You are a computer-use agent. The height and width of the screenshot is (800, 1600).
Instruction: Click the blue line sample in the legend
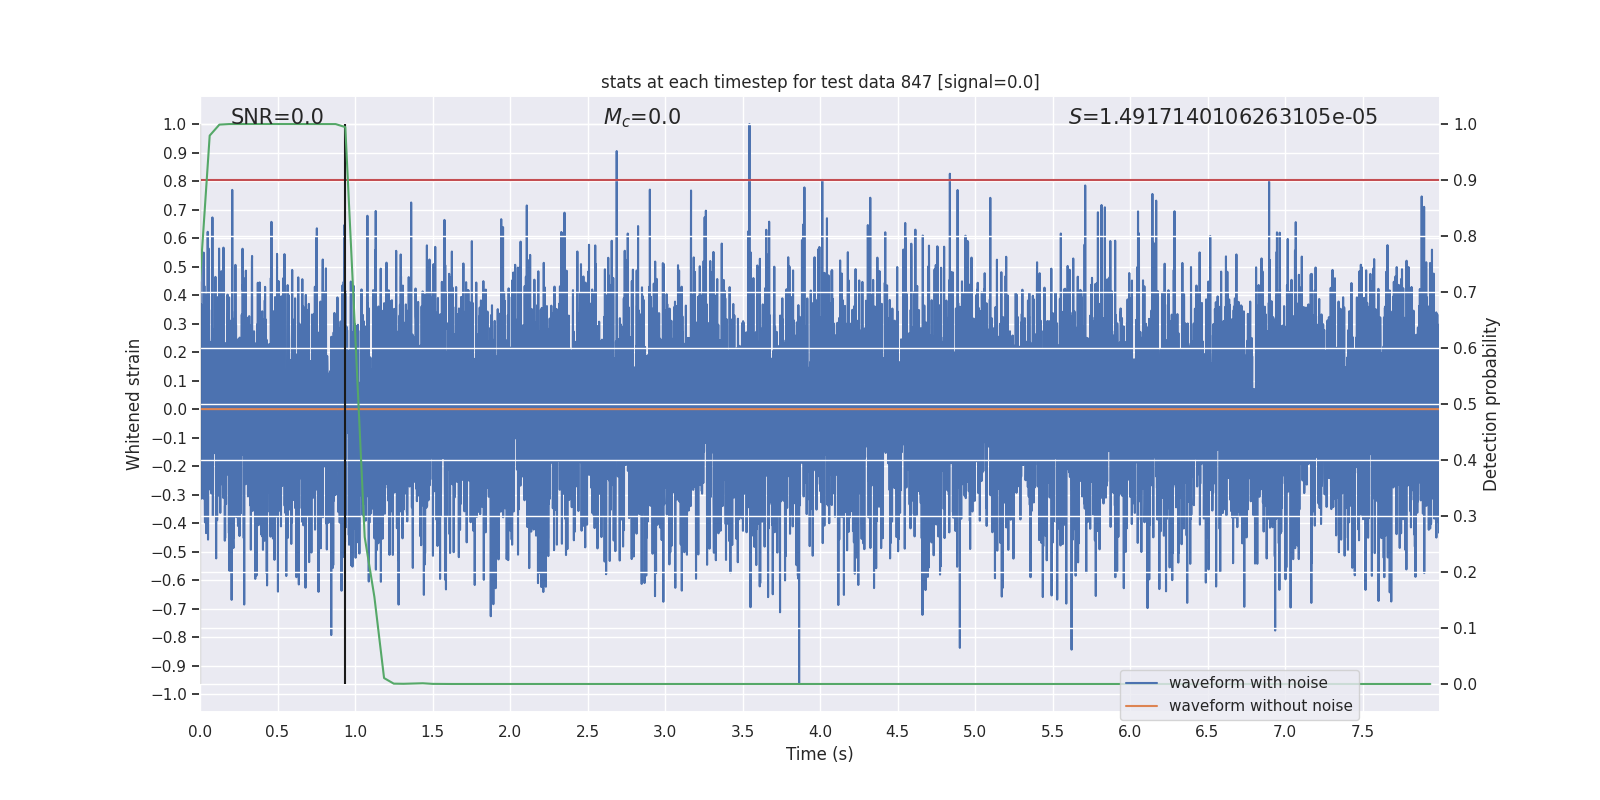[x=1141, y=683]
